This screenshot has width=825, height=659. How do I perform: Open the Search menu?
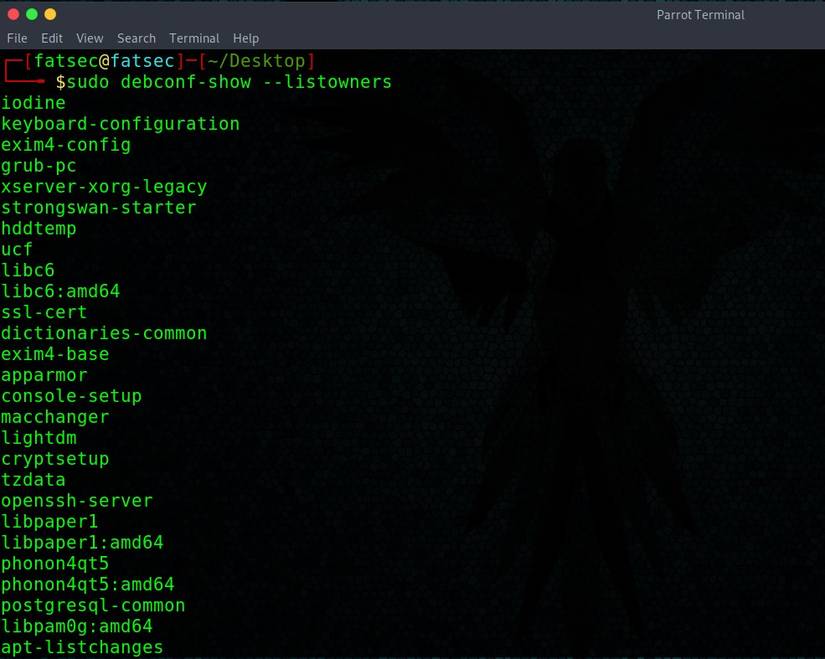pyautogui.click(x=136, y=38)
